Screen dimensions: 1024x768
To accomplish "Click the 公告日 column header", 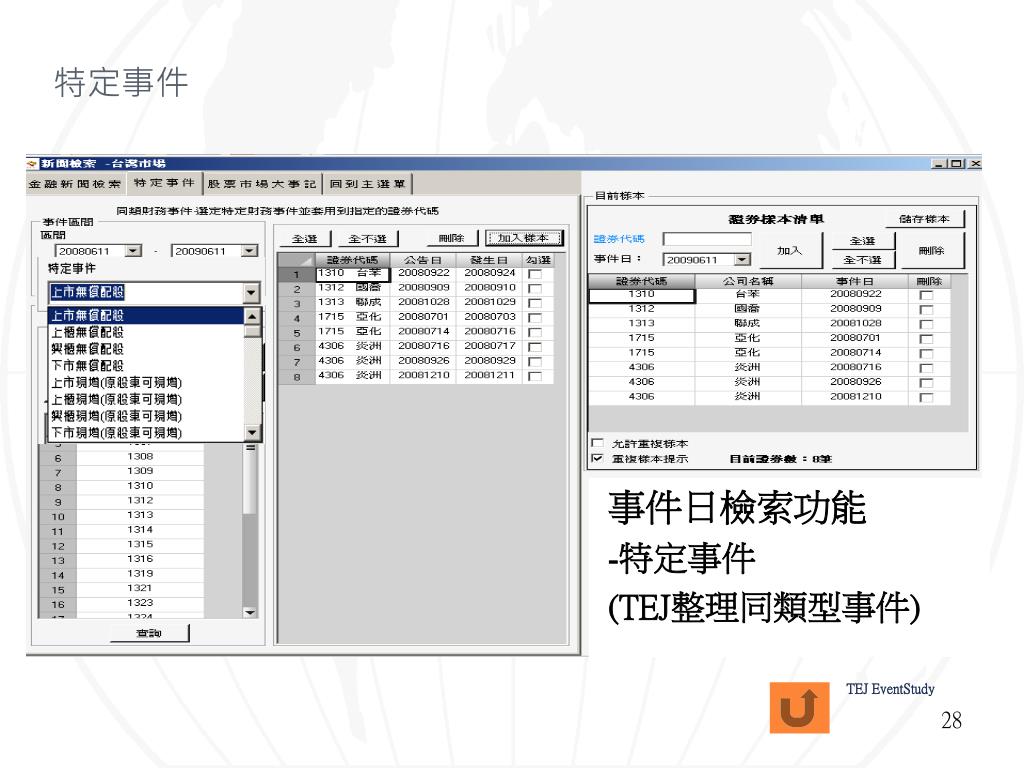I will 423,260.
